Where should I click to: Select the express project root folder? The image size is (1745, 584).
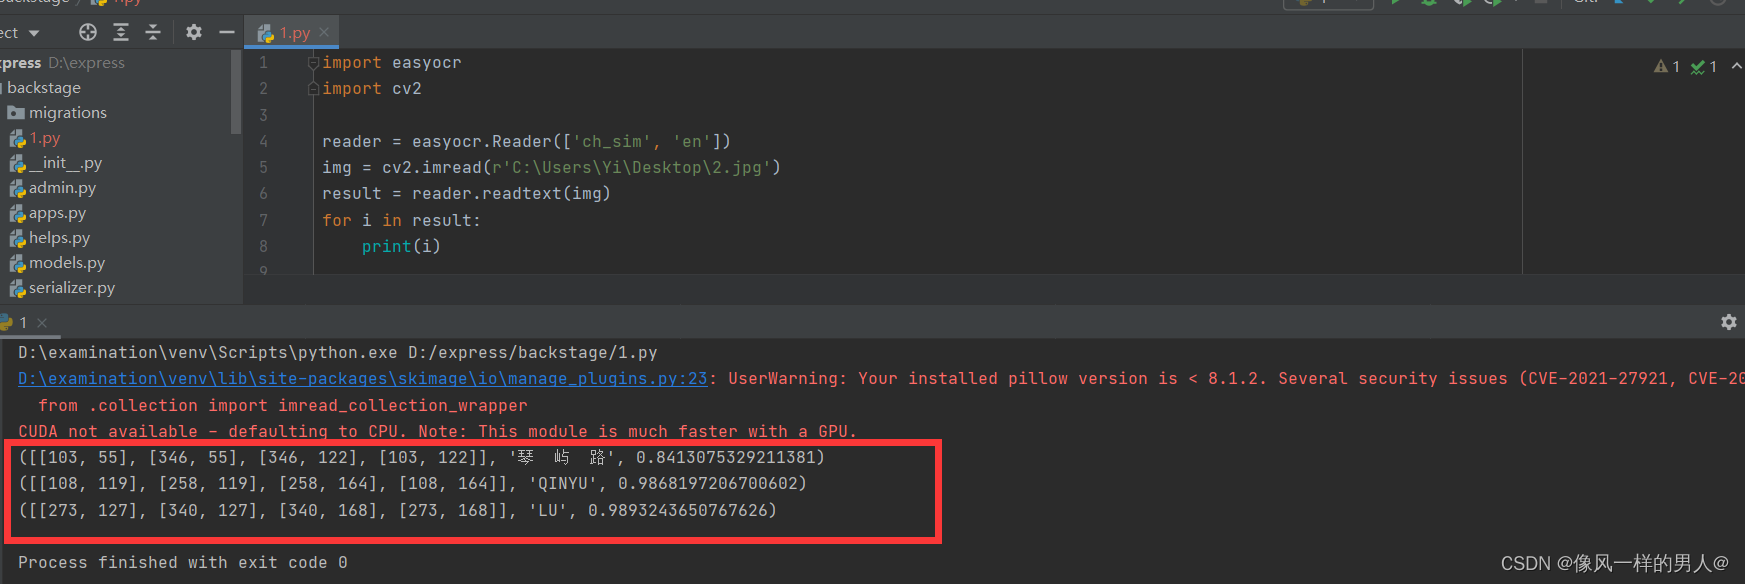tap(62, 62)
